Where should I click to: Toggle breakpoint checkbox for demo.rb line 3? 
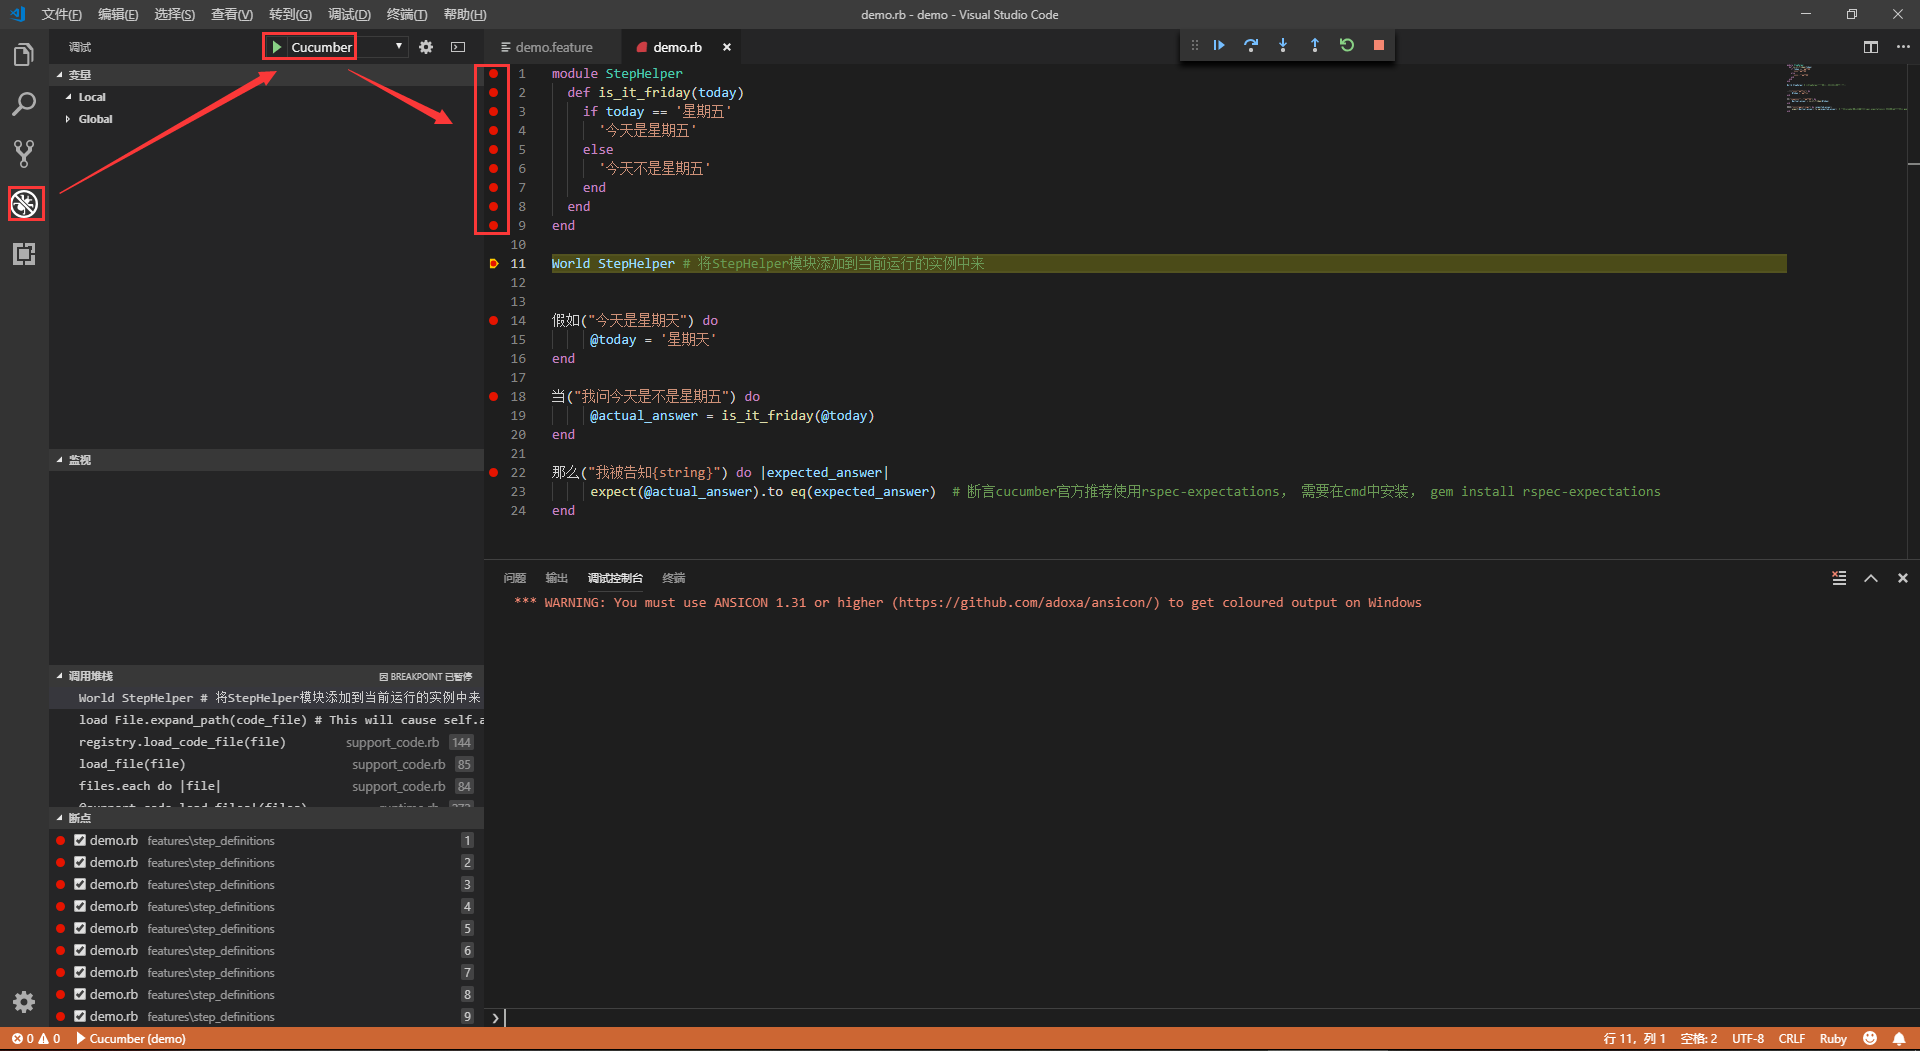click(80, 885)
